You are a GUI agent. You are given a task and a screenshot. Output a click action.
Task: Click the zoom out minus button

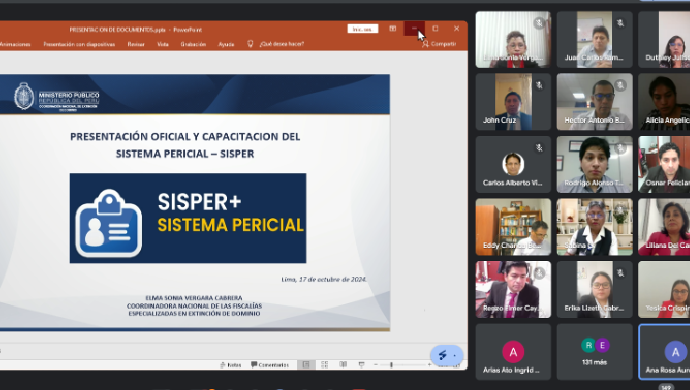pos(376,364)
